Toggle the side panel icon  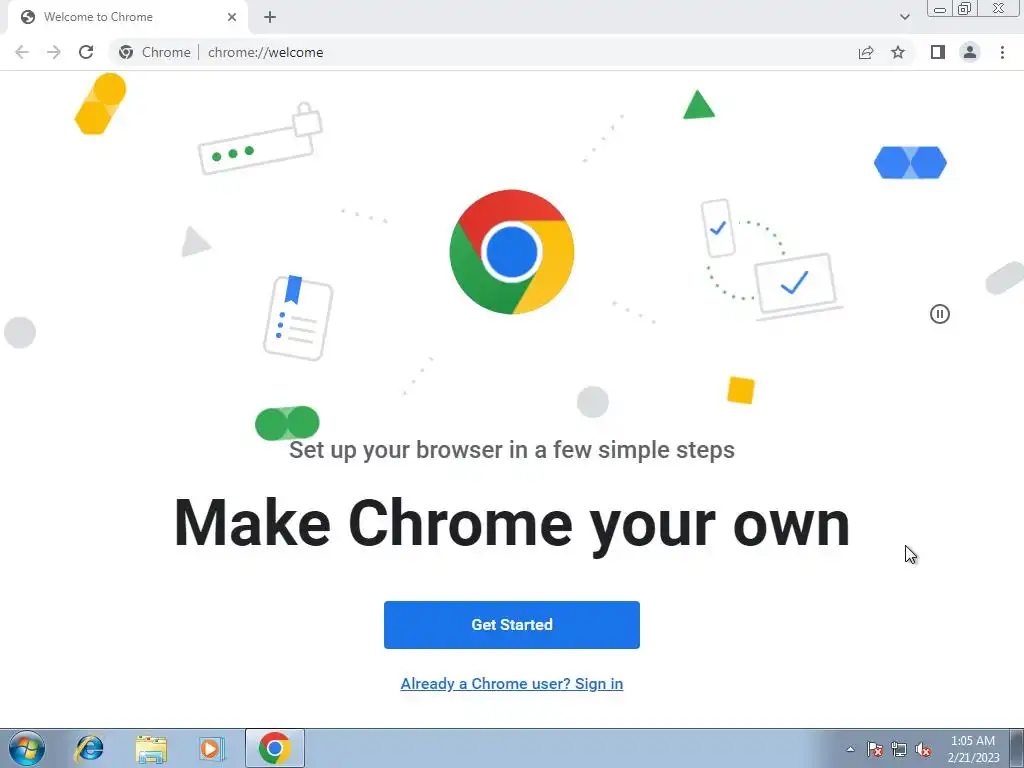coord(938,52)
